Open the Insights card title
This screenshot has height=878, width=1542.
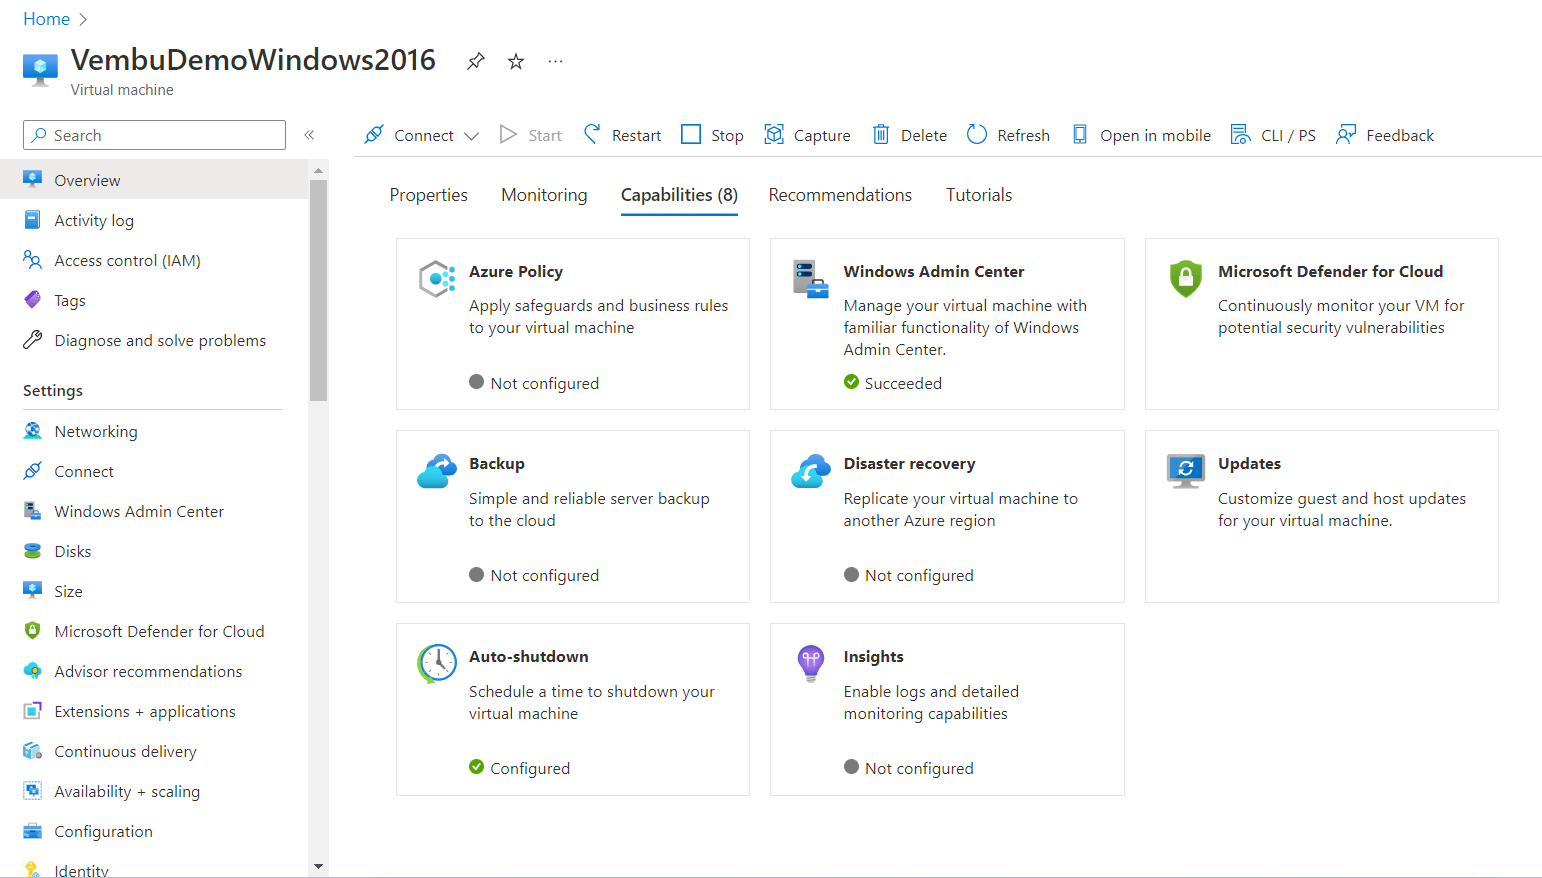pos(873,656)
